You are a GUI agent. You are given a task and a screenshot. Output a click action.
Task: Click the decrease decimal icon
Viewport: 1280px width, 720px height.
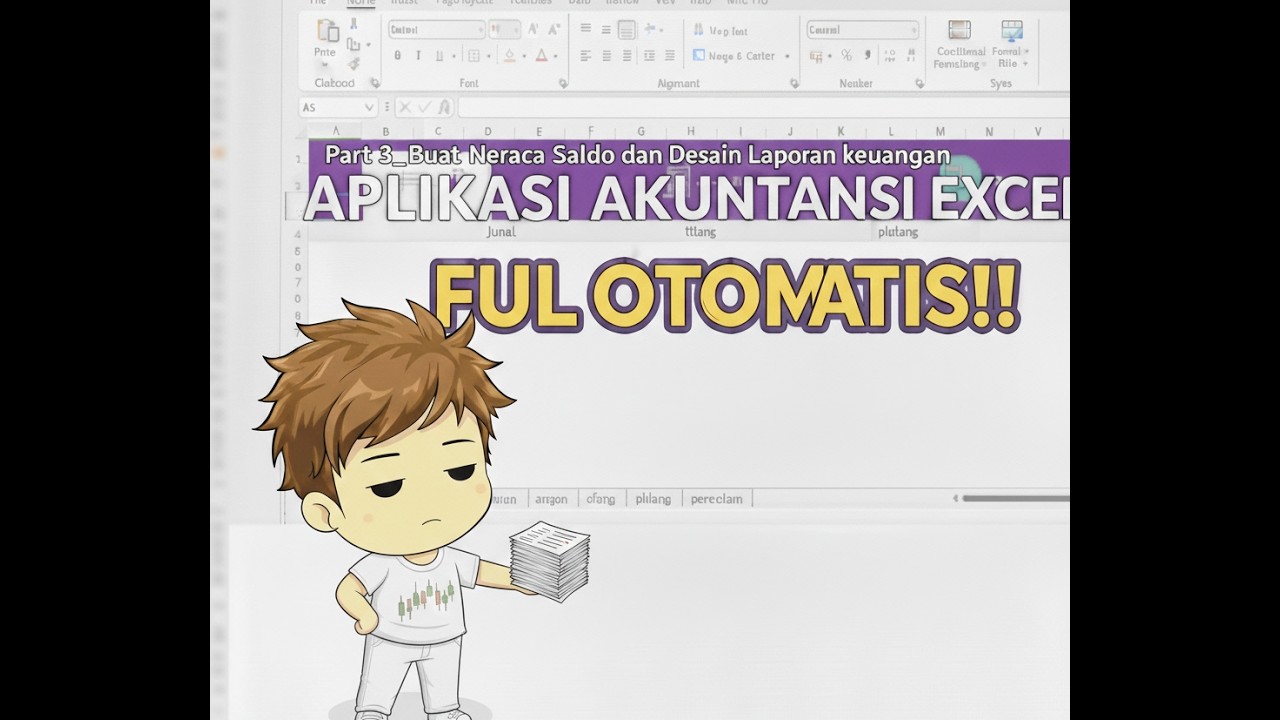911,55
